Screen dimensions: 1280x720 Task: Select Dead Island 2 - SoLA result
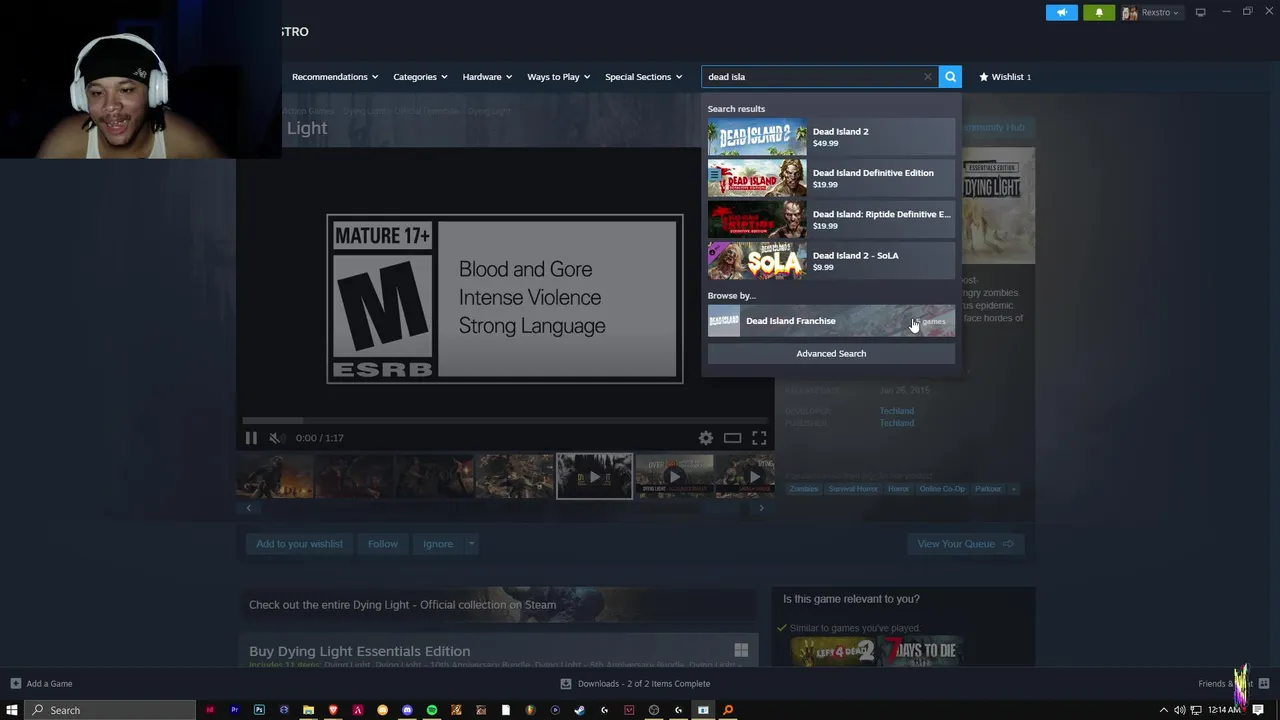(x=831, y=260)
